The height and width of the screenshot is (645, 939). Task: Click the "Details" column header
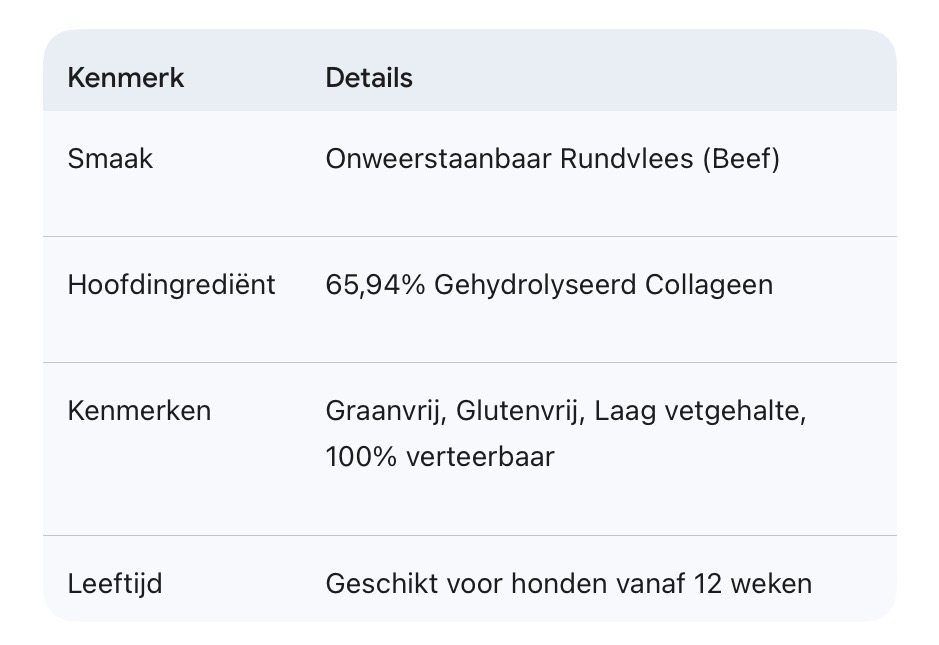click(369, 78)
